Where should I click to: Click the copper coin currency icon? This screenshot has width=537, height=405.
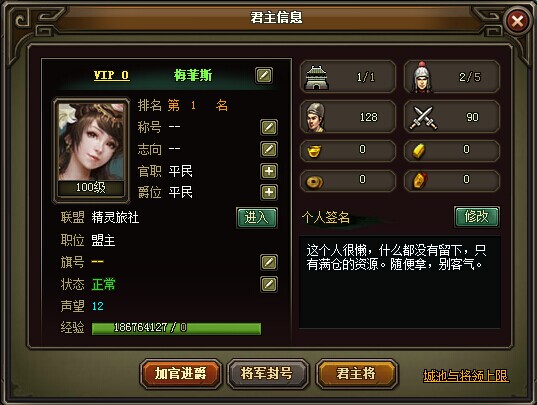(314, 182)
